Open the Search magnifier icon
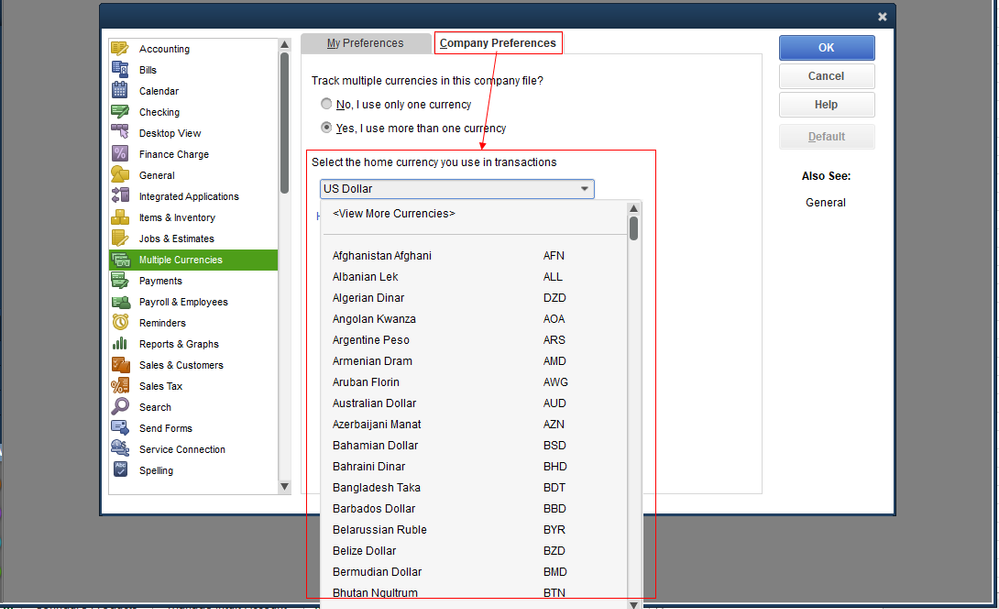Viewport: 999px width, 609px height. tap(120, 406)
